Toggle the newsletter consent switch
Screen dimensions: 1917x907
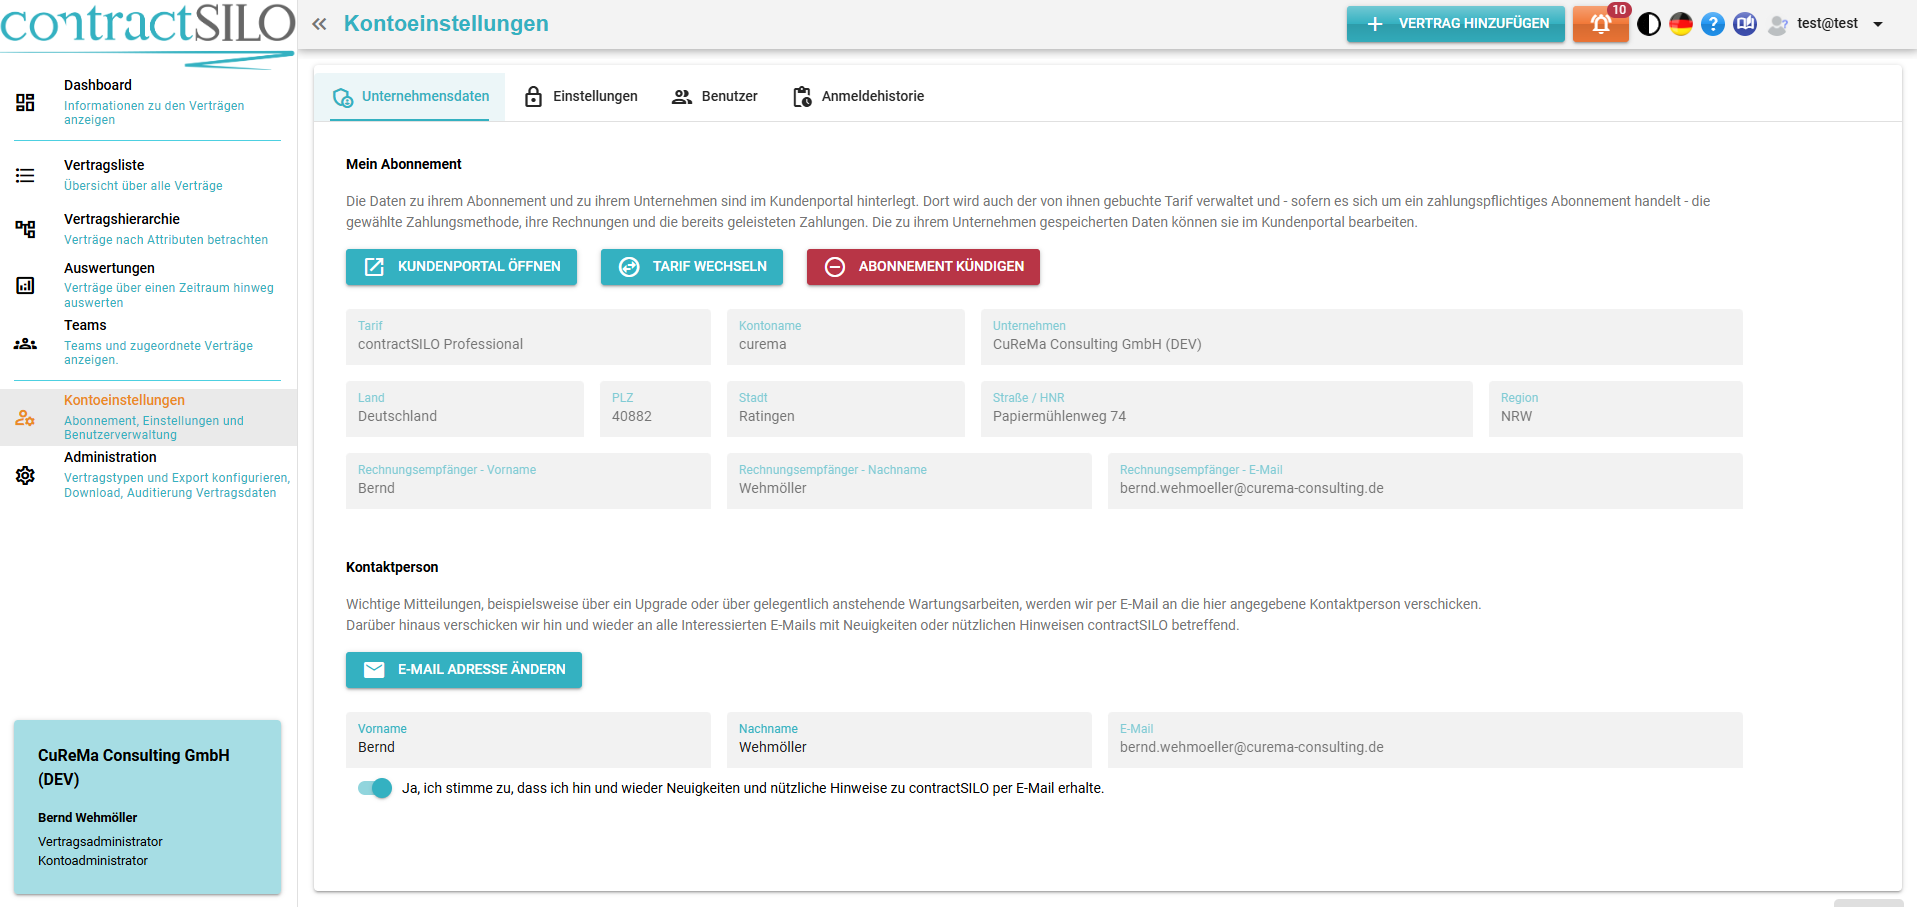point(375,788)
